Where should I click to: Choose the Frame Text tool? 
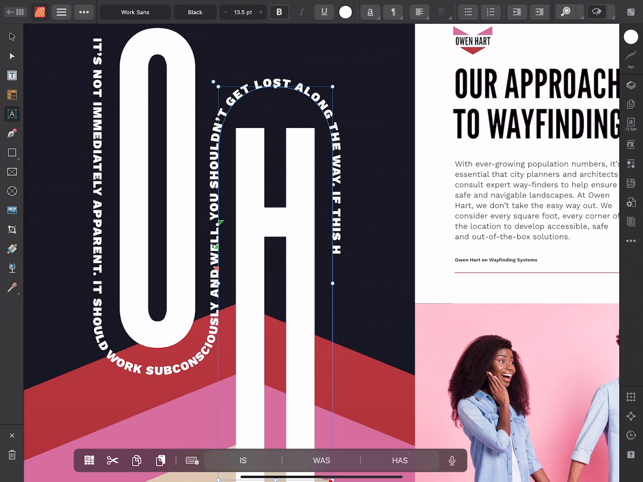(x=12, y=75)
